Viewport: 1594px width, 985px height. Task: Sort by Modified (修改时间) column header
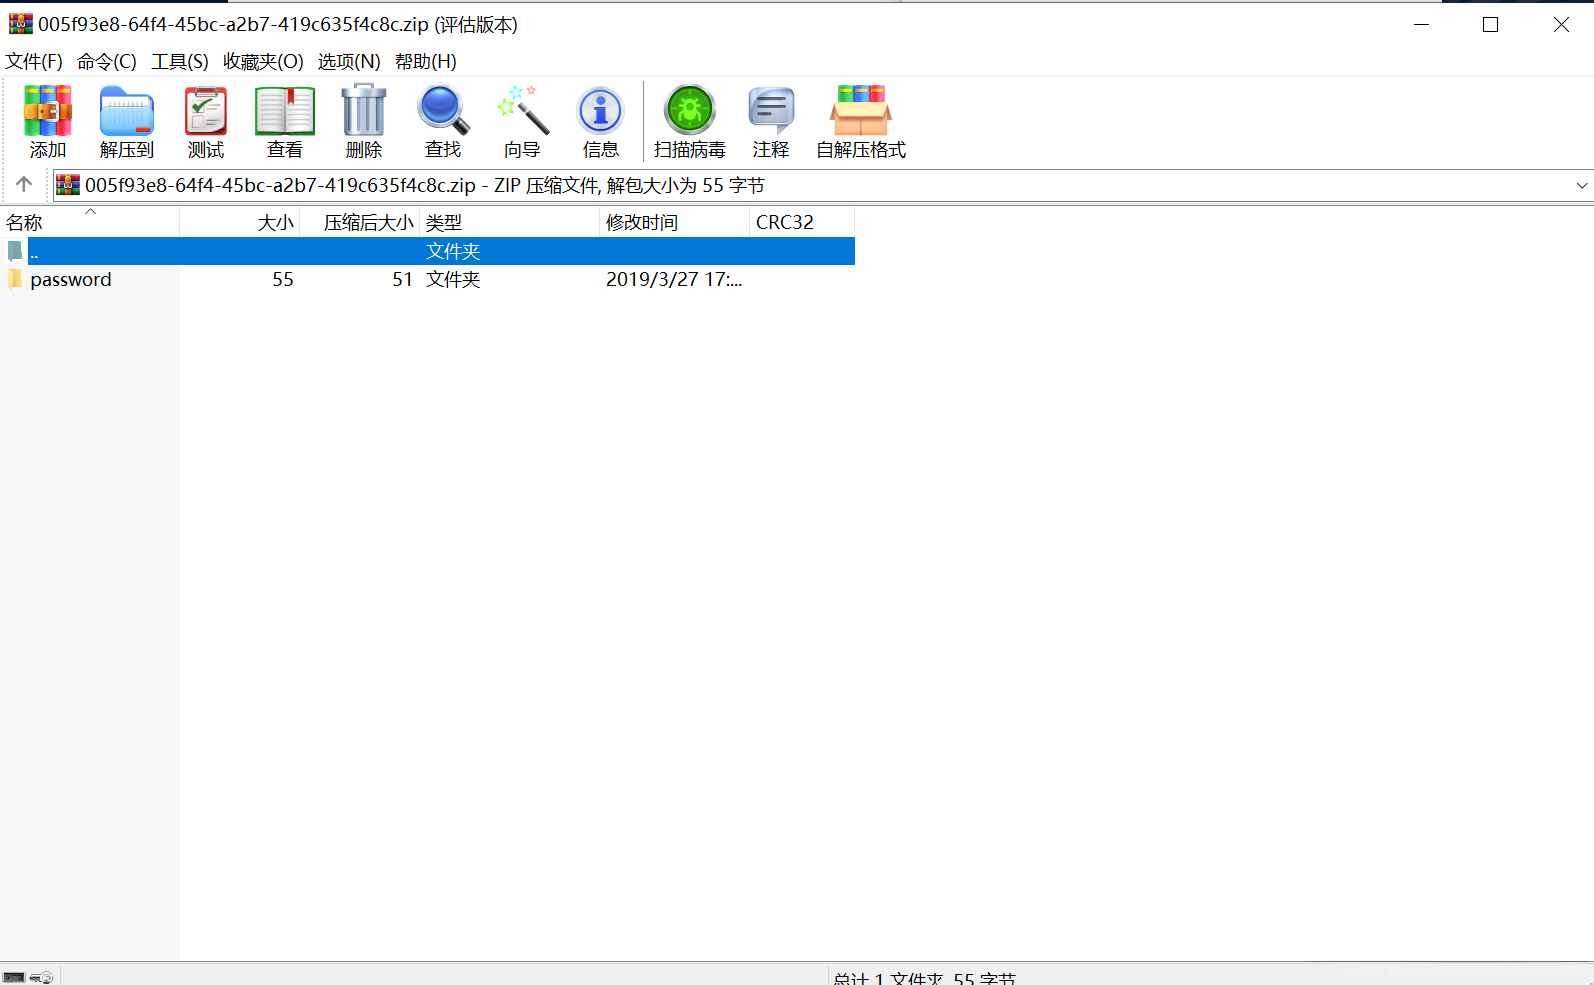[675, 222]
